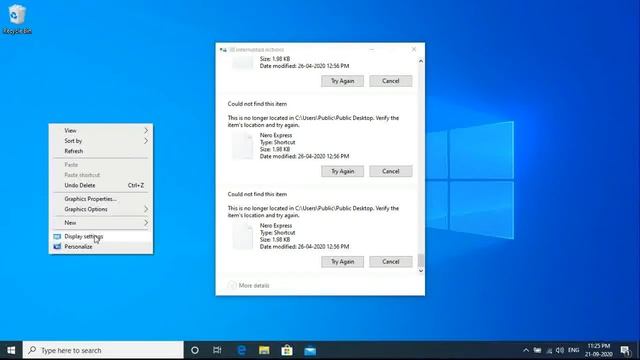Open Sort by submenu
The image size is (640, 360).
pos(101,141)
